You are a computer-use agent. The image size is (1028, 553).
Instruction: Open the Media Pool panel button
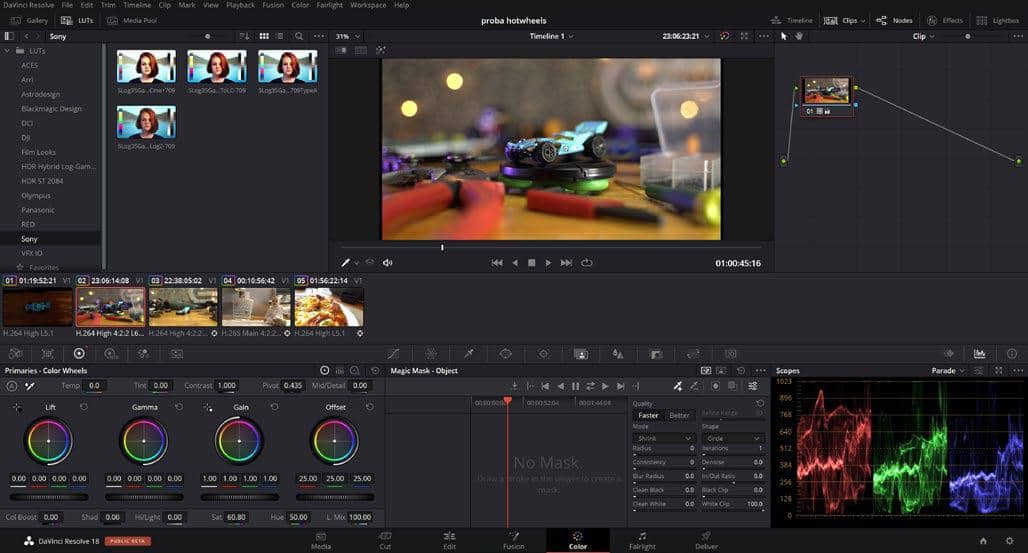tap(131, 20)
